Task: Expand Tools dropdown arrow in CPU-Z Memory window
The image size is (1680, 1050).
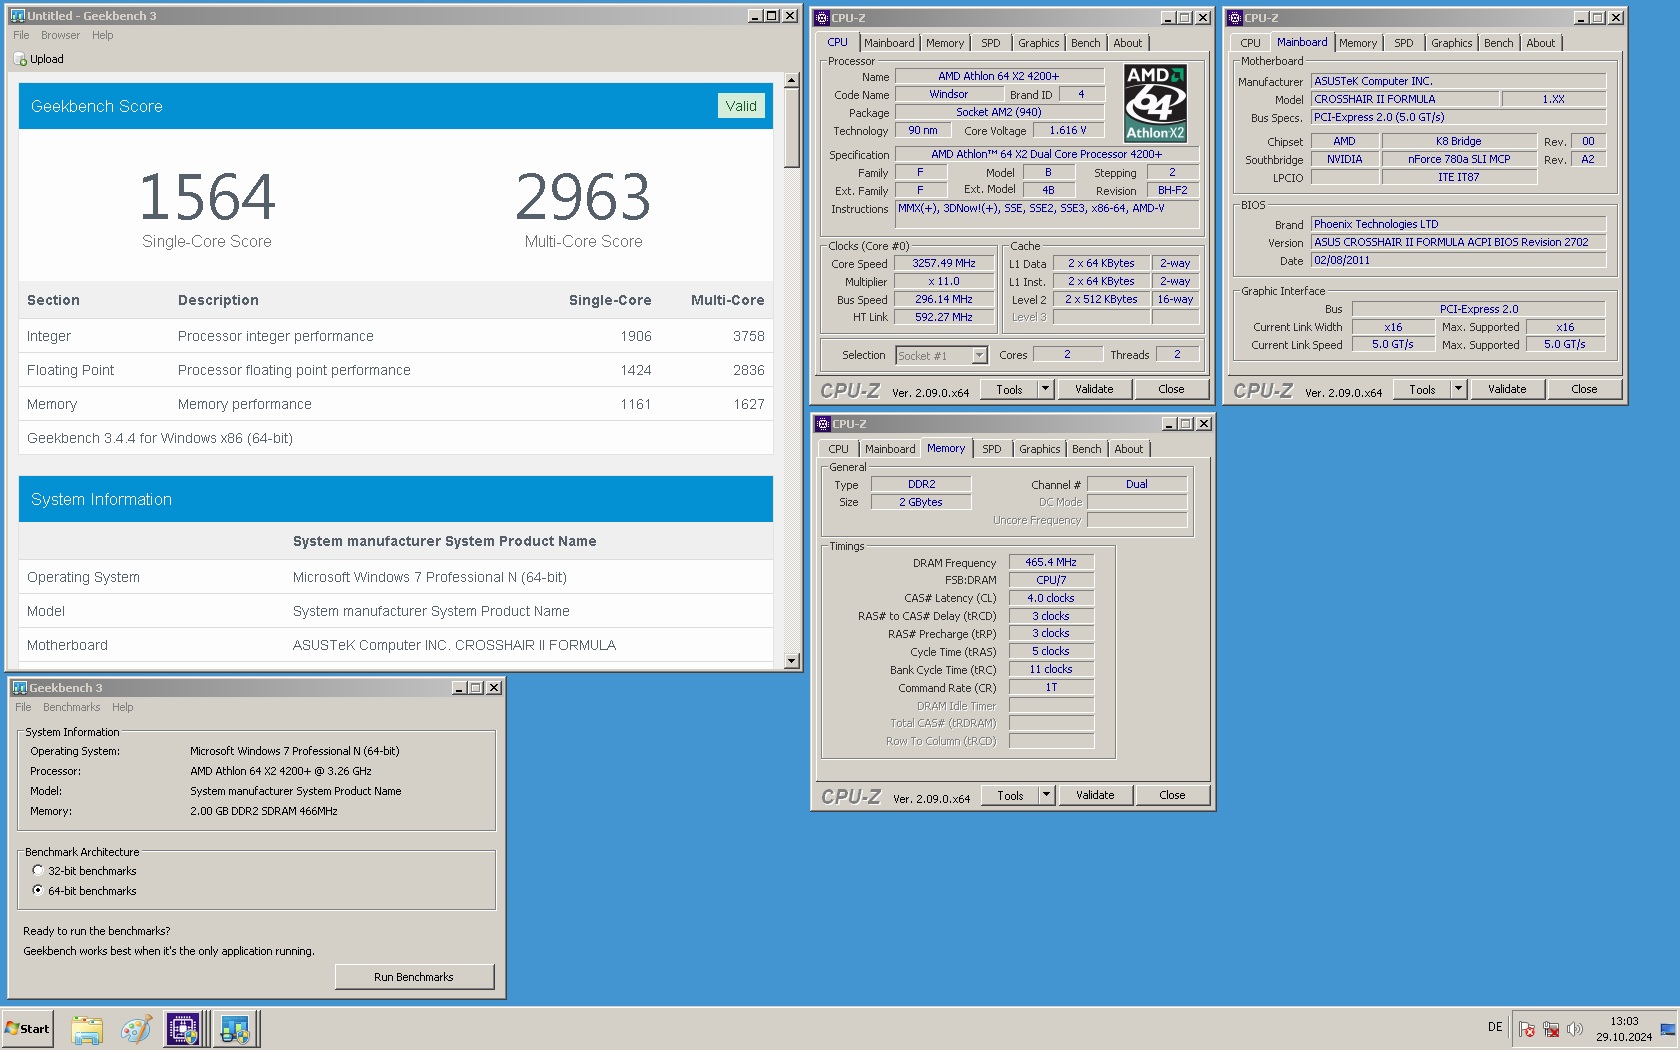Action: coord(1047,795)
